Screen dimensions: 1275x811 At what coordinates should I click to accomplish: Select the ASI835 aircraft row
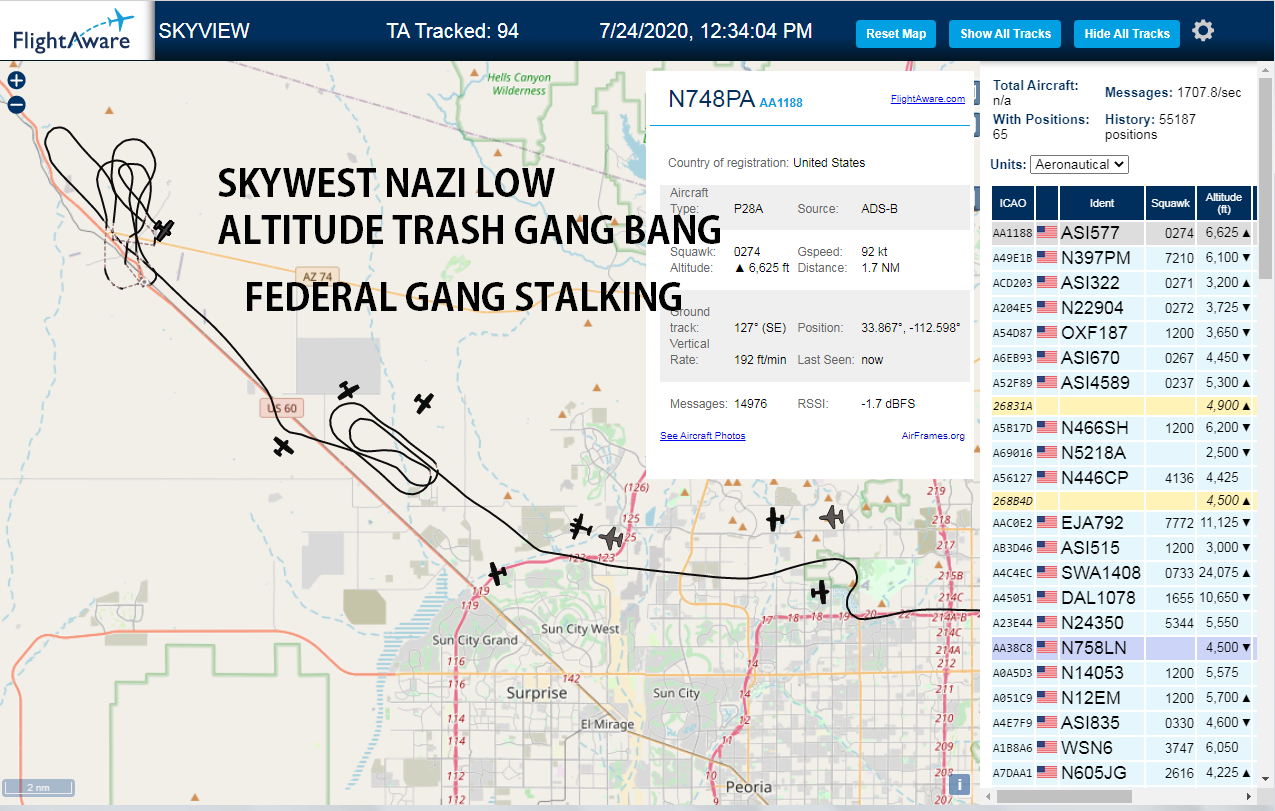click(x=1122, y=723)
